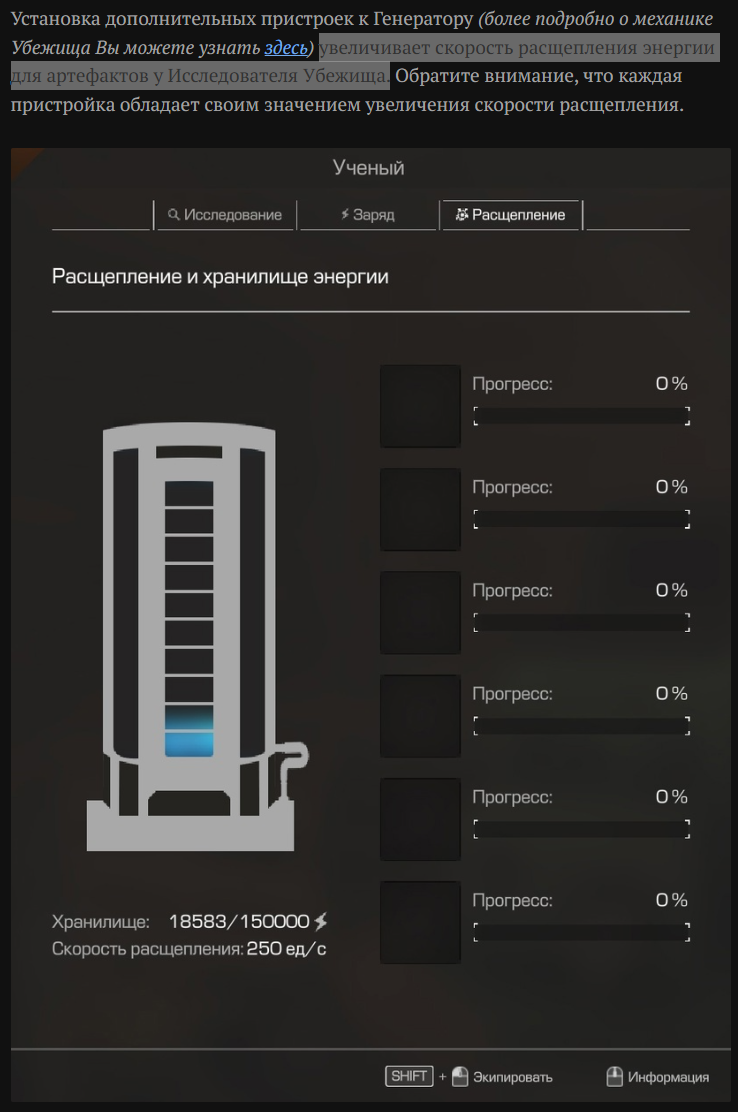Click the first slot's progress bar

pos(582,416)
